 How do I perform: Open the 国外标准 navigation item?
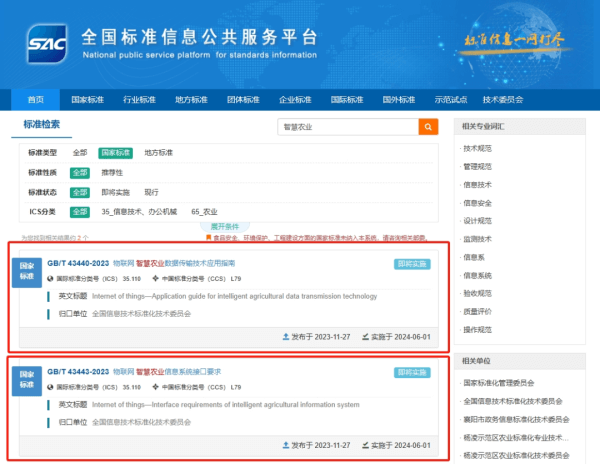click(x=399, y=99)
